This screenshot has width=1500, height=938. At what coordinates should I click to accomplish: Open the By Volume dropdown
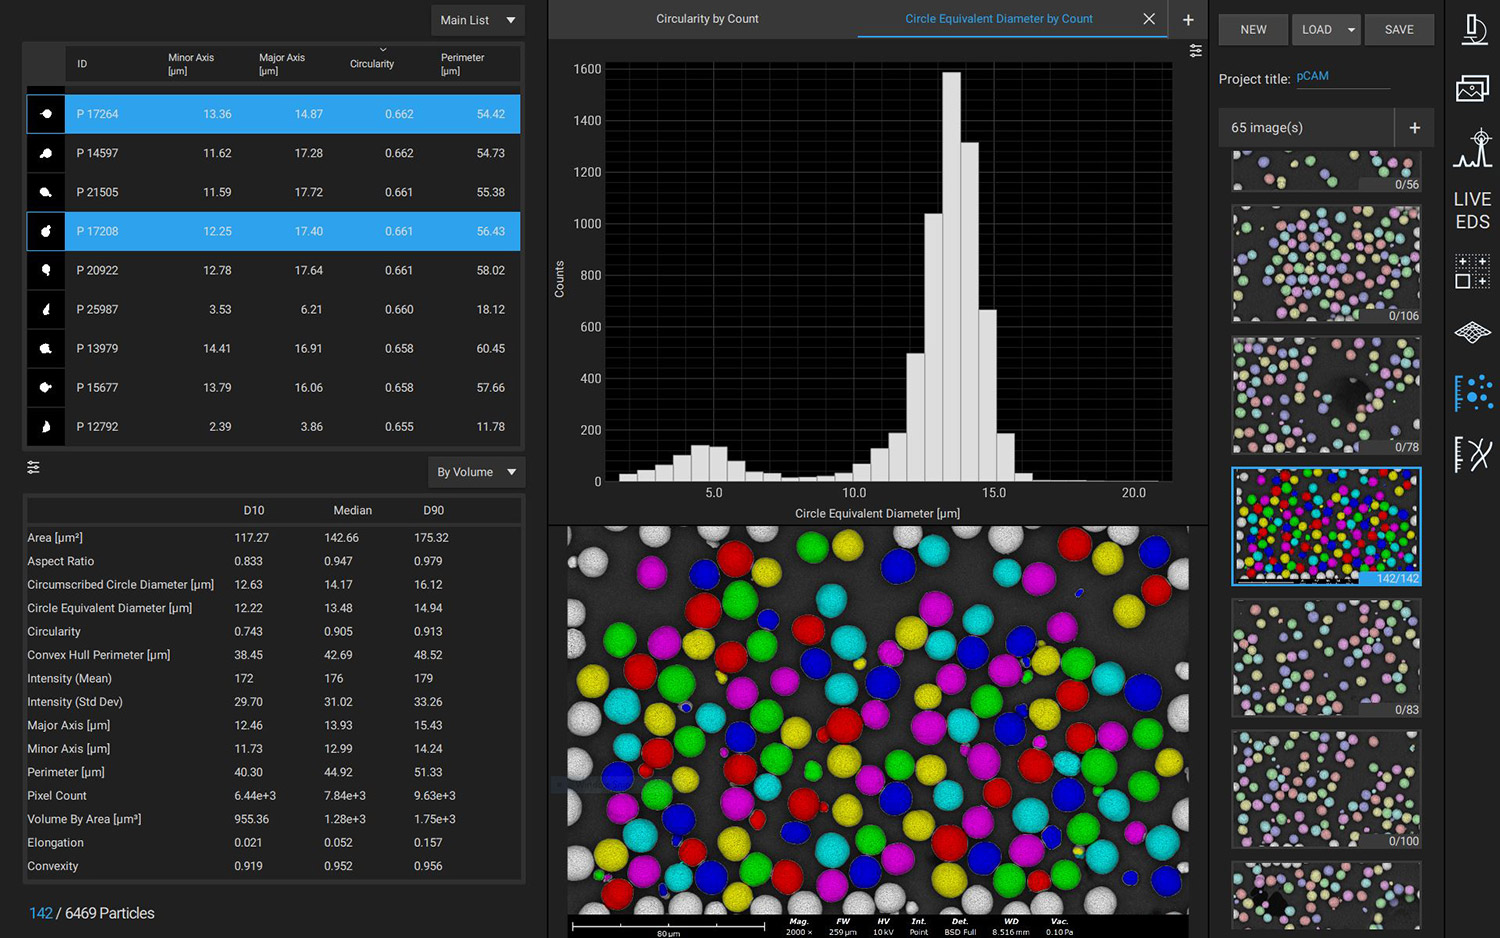click(x=476, y=472)
